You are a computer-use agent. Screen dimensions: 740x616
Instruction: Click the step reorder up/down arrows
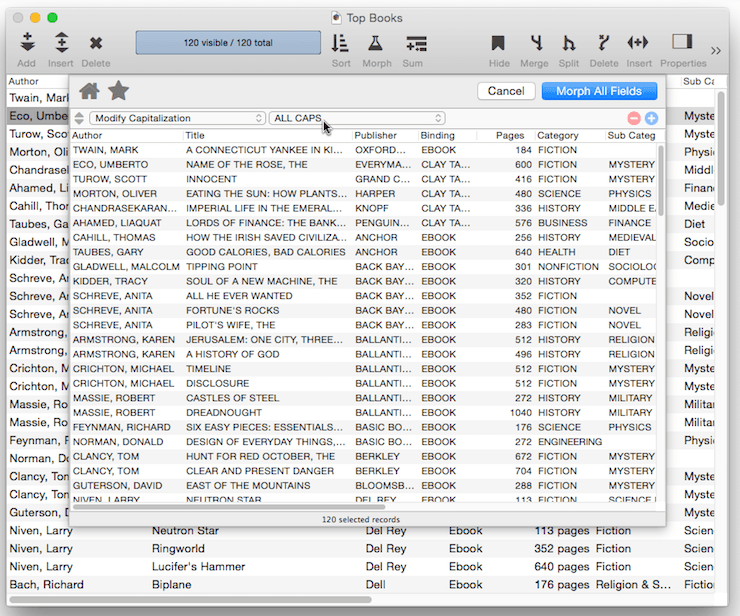point(79,118)
